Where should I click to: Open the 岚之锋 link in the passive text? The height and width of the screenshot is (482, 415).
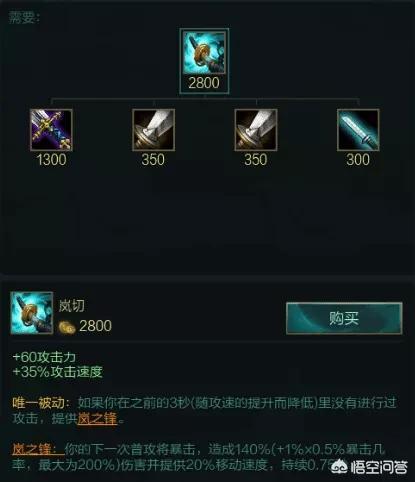pos(97,419)
